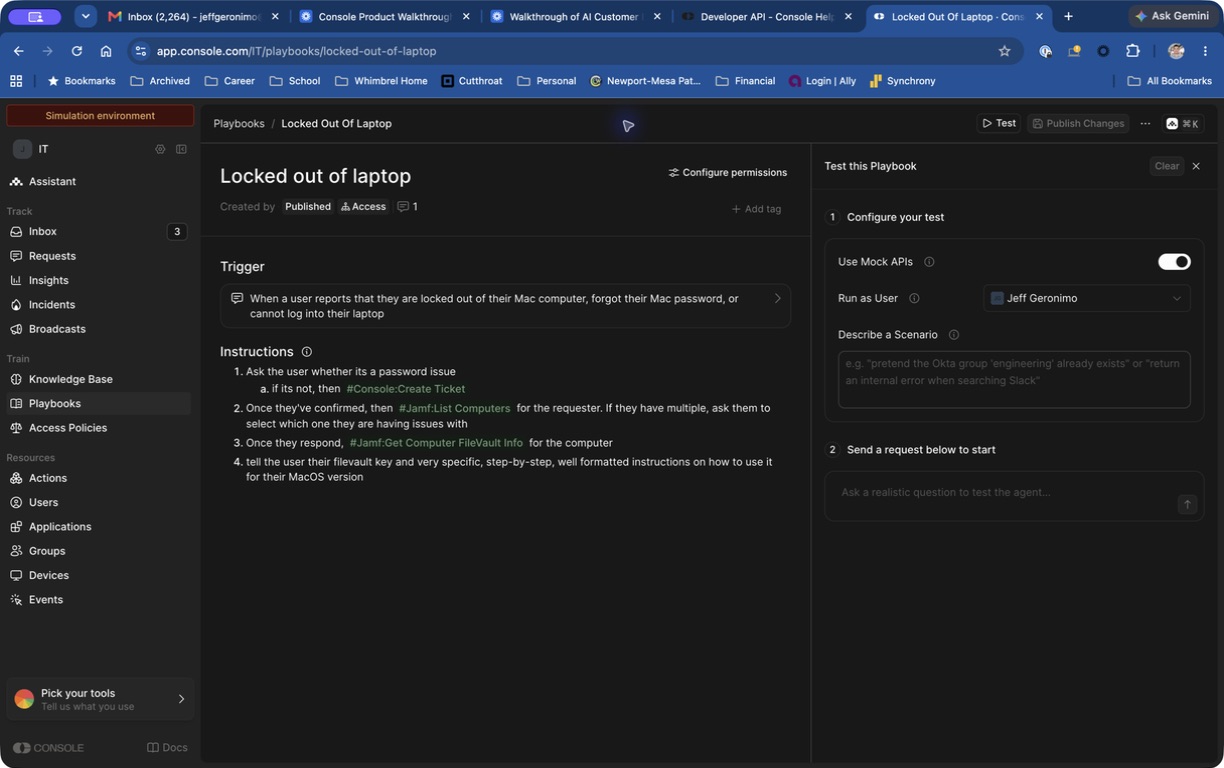Click the Test play button
This screenshot has height=768, width=1224.
[x=998, y=123]
